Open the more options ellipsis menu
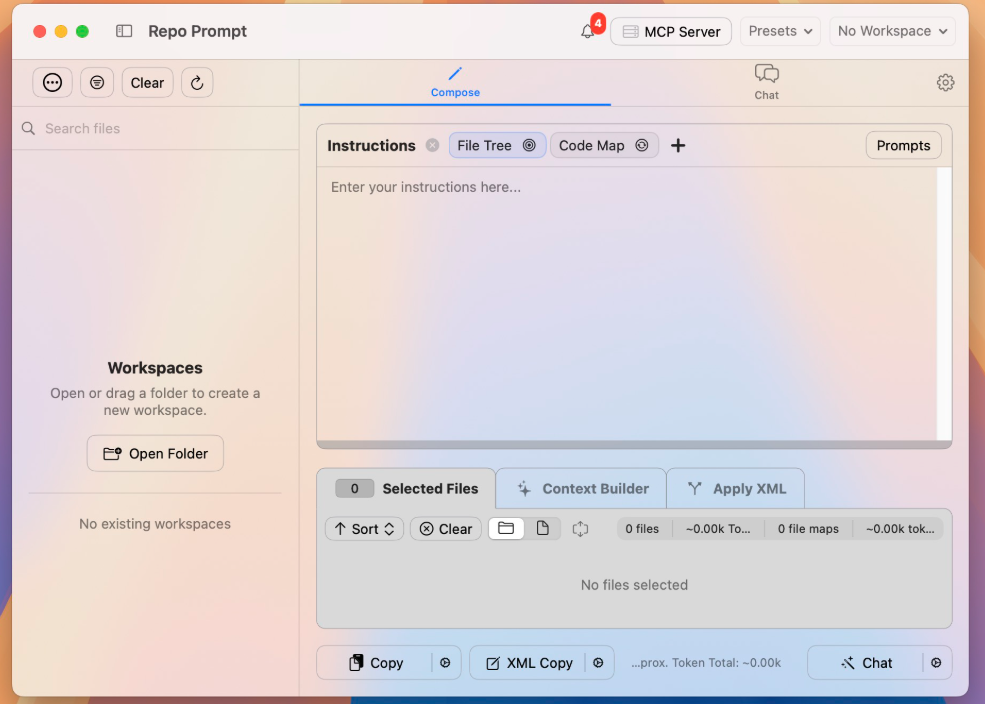Viewport: 985px width, 704px height. click(52, 83)
